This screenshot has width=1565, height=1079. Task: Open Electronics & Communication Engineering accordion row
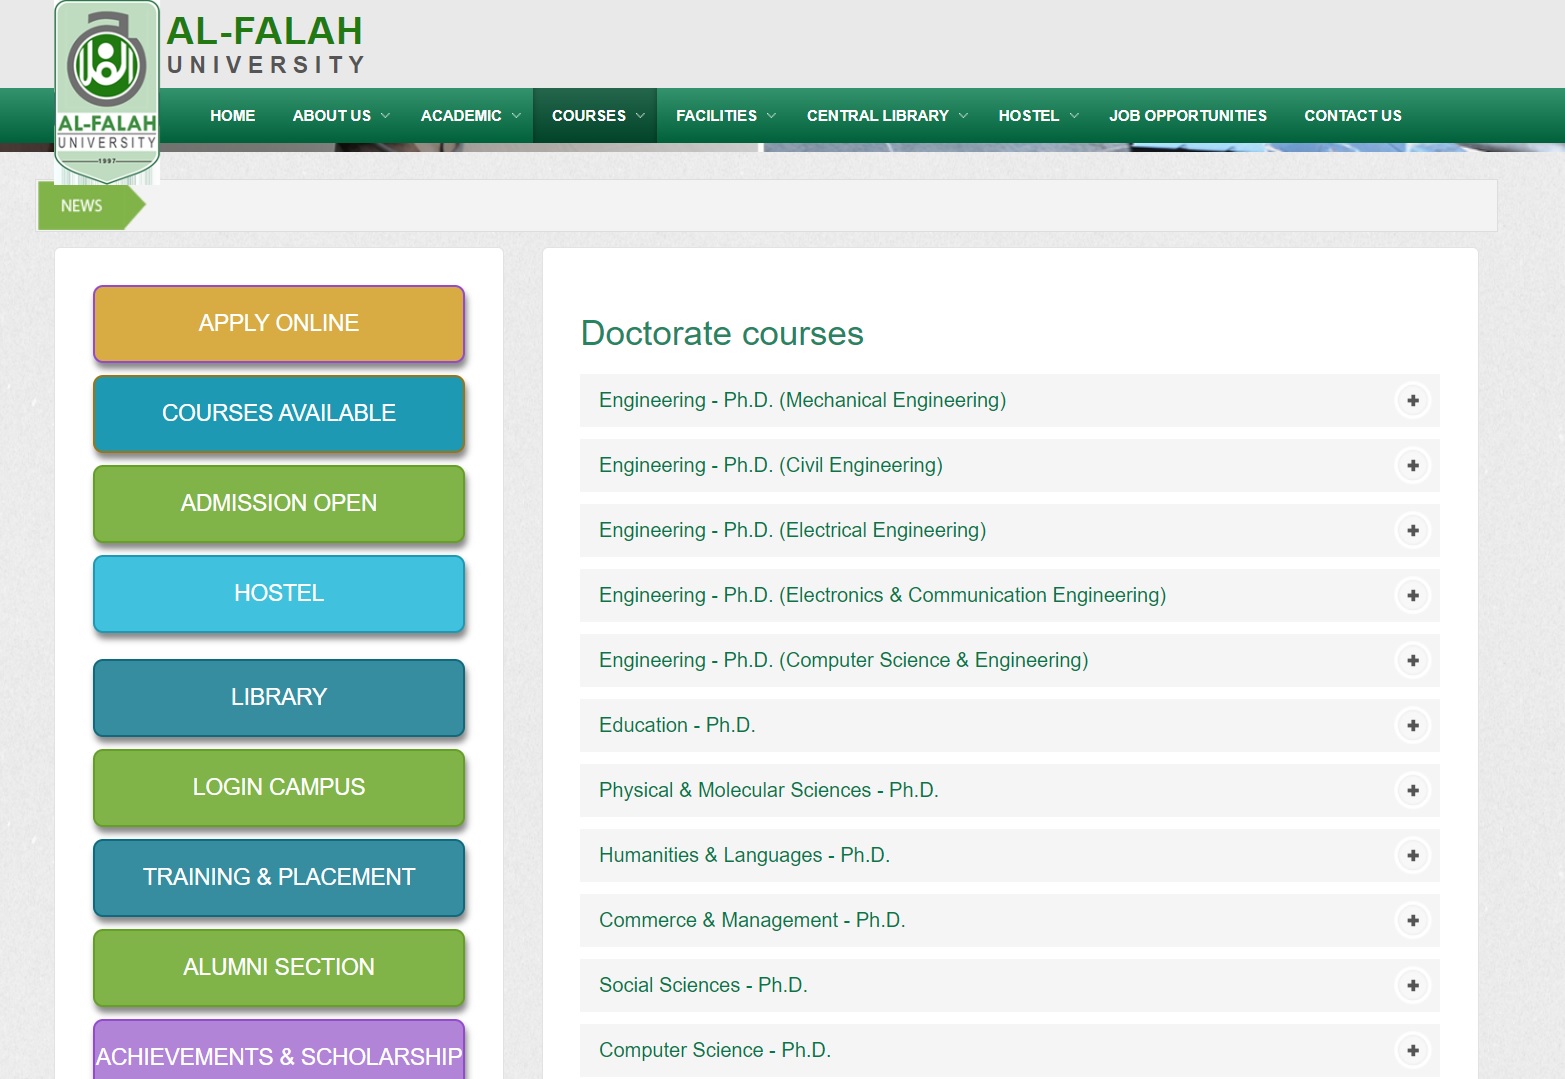(x=1010, y=596)
